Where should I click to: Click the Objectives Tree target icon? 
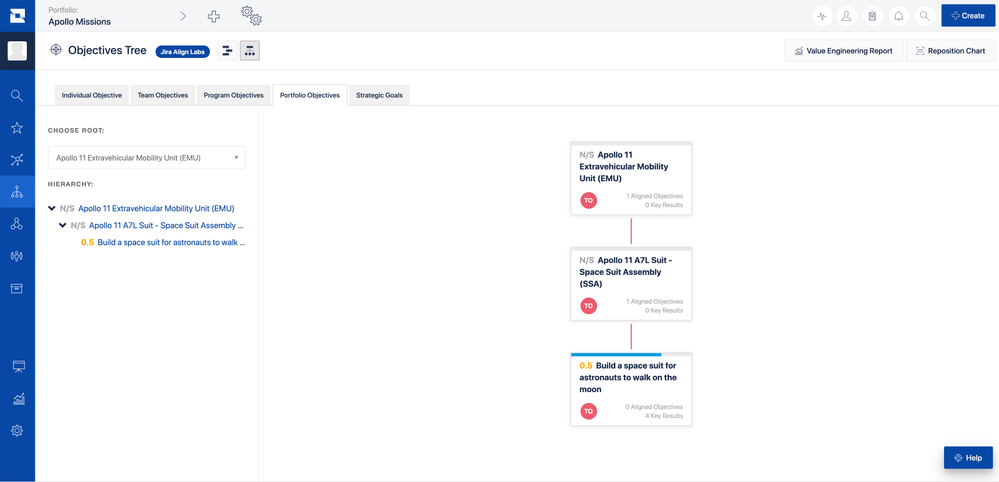pyautogui.click(x=55, y=50)
